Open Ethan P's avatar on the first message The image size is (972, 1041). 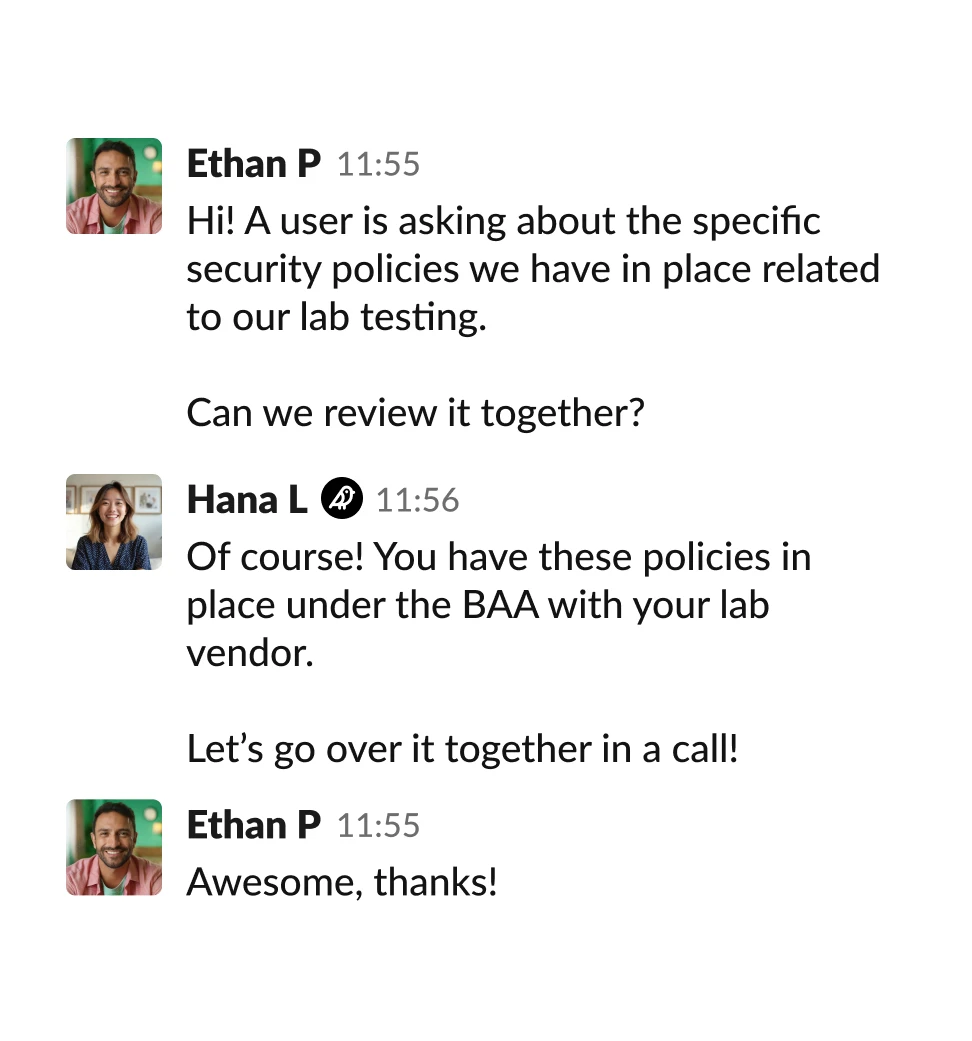click(114, 186)
